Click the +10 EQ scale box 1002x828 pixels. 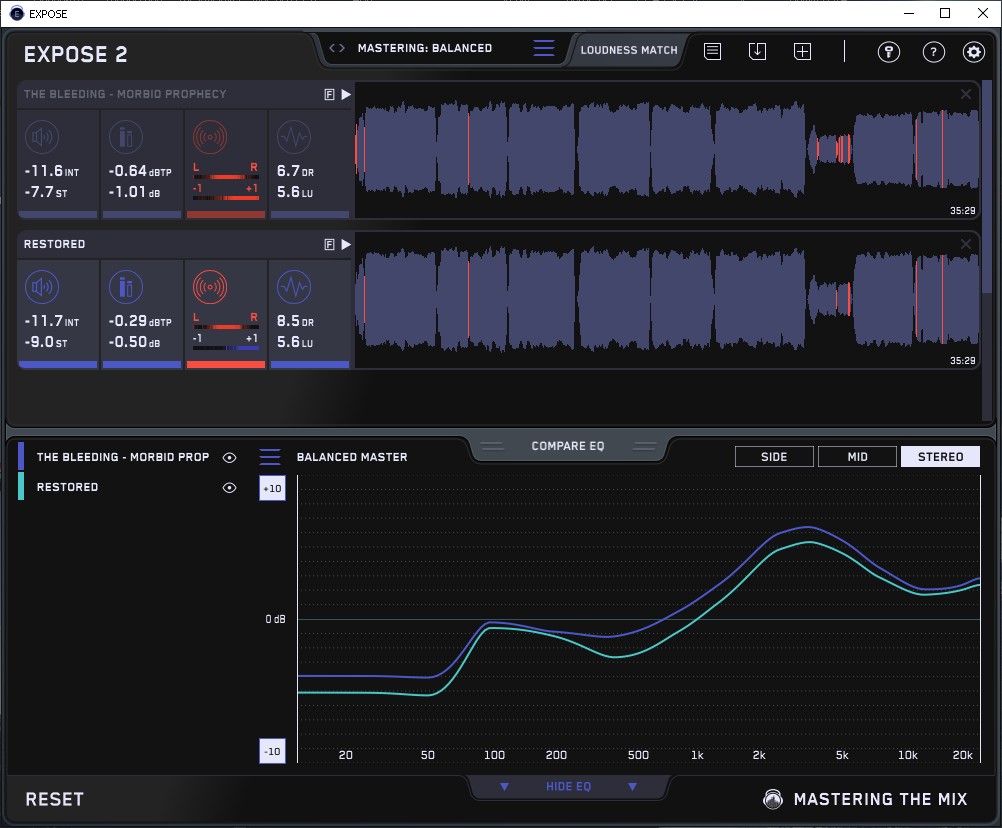272,488
